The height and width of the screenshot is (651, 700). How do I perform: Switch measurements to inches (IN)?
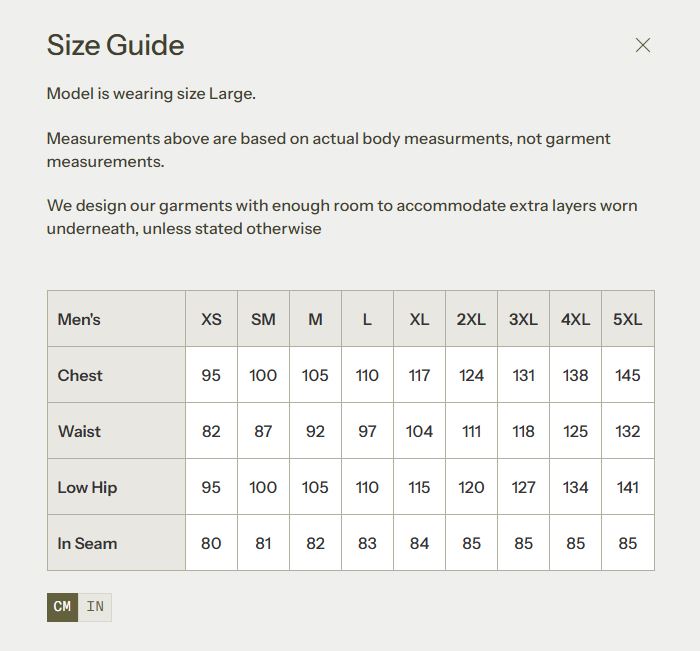(x=95, y=607)
